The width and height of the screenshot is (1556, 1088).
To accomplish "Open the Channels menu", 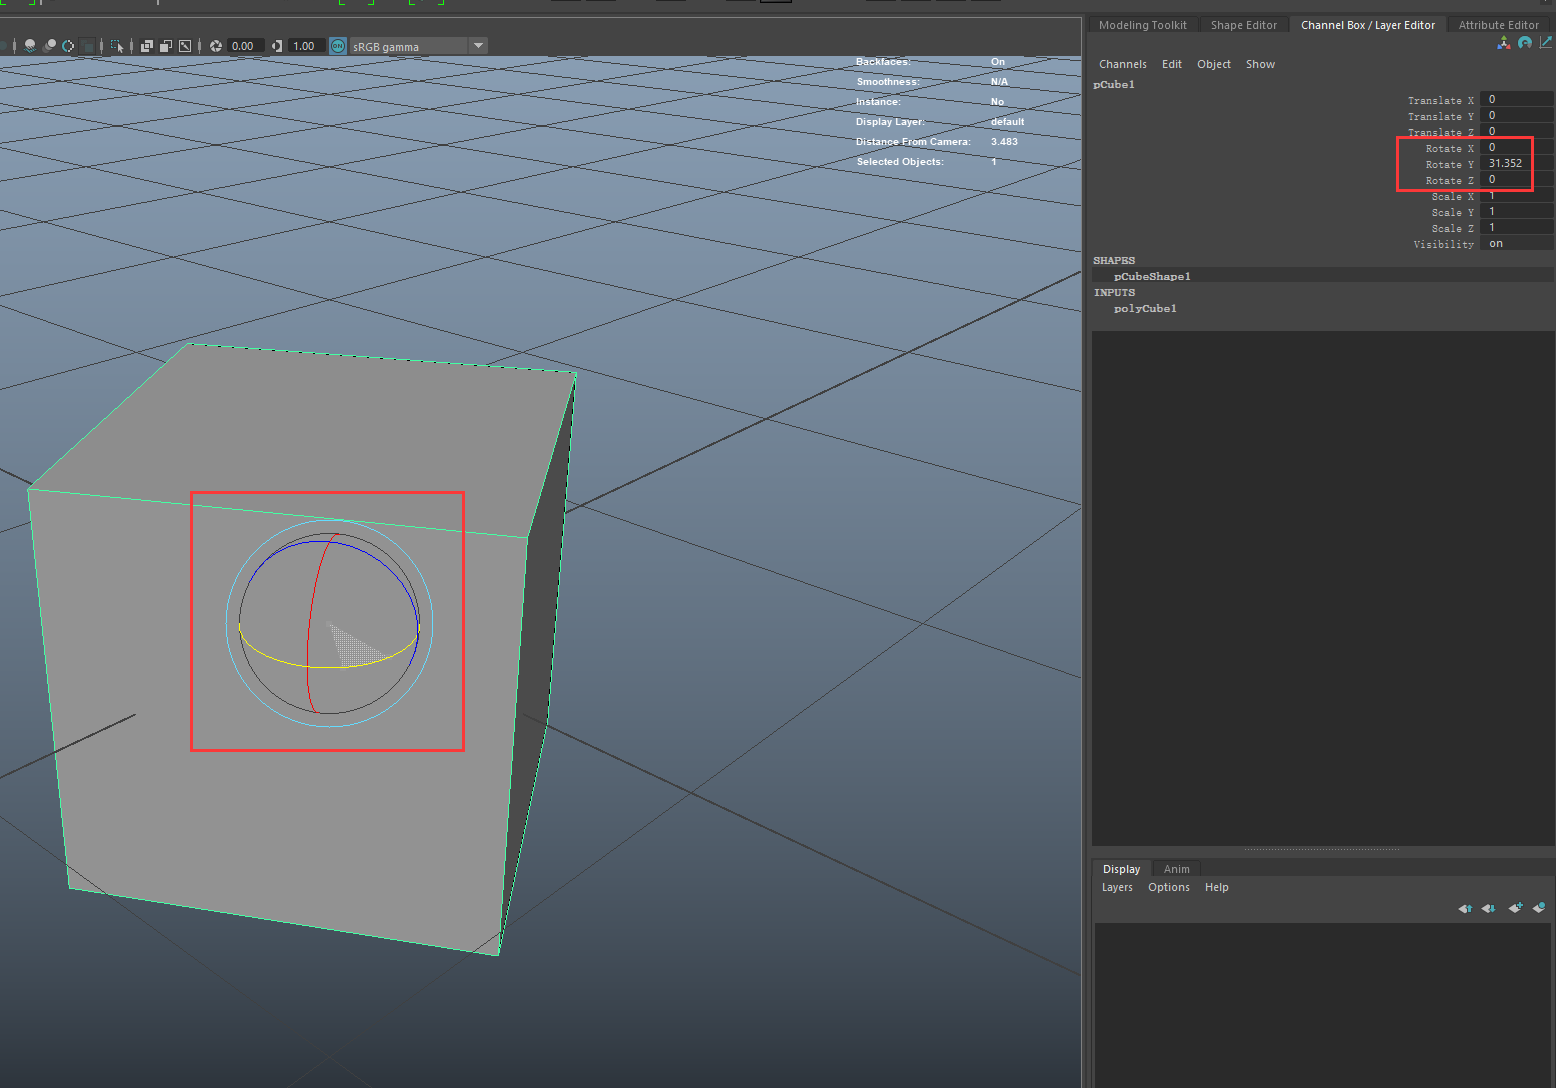I will (1122, 63).
